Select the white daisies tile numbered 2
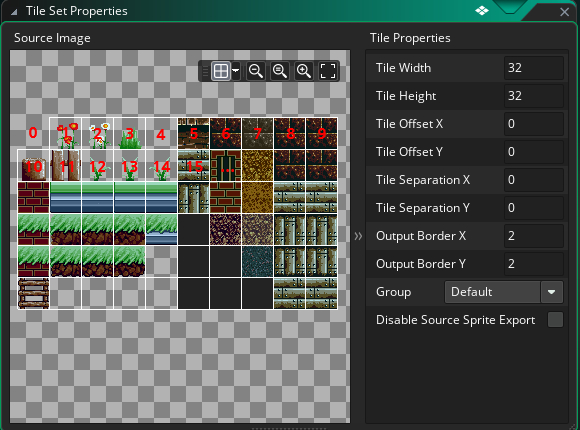The width and height of the screenshot is (580, 430). [x=98, y=134]
